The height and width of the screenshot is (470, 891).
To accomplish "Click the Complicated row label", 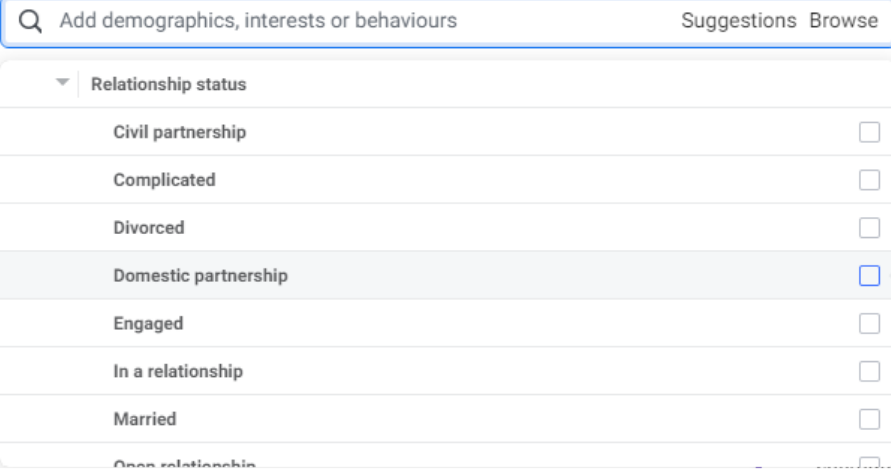I will pyautogui.click(x=164, y=180).
